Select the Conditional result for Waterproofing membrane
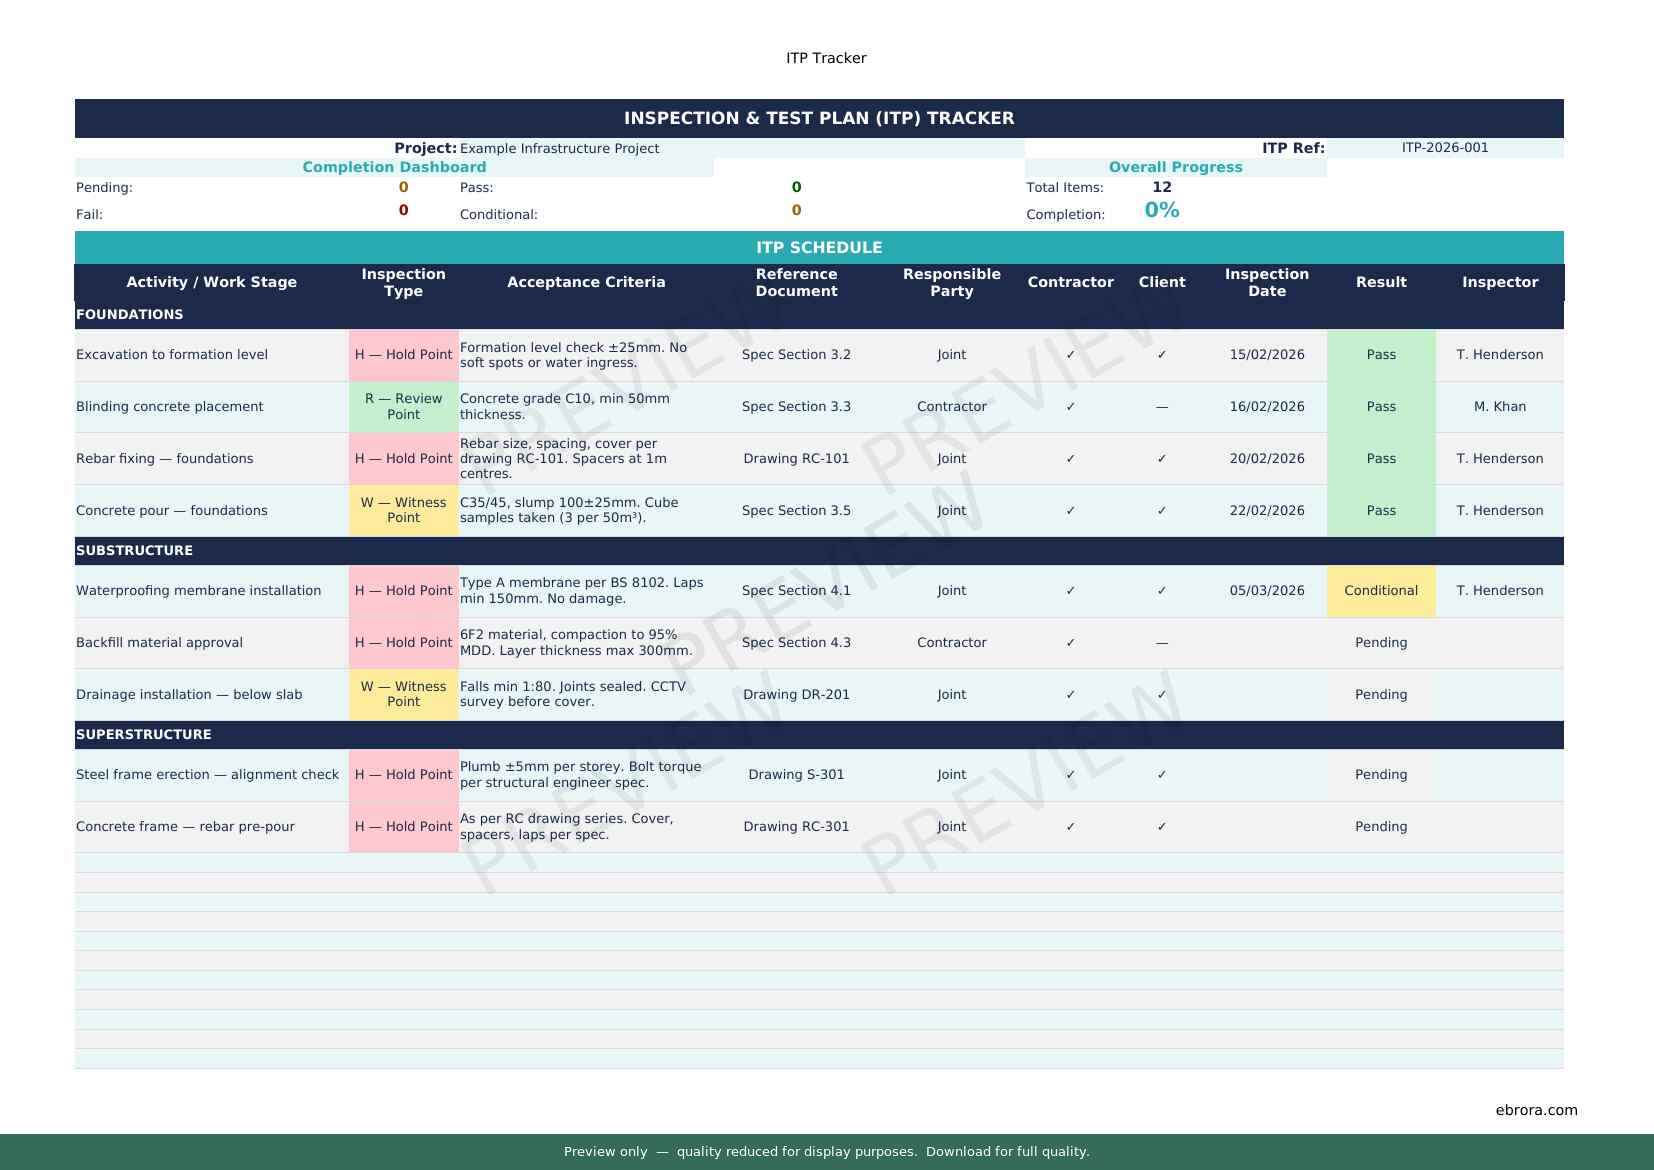Screen dimensions: 1654x1170 tap(1380, 591)
